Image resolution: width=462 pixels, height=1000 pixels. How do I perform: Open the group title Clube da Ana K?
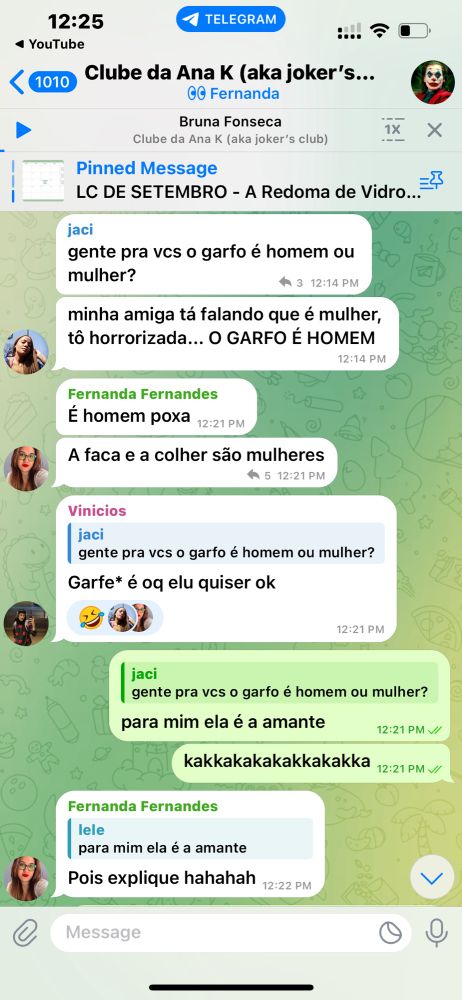(230, 73)
